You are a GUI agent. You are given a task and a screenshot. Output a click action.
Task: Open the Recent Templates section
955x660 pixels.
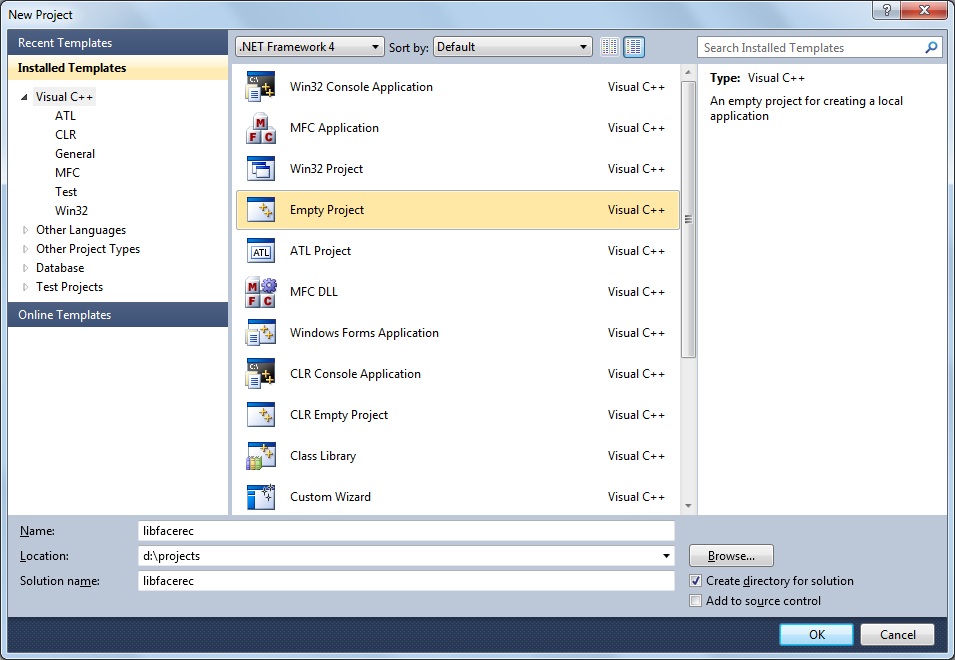click(x=118, y=43)
